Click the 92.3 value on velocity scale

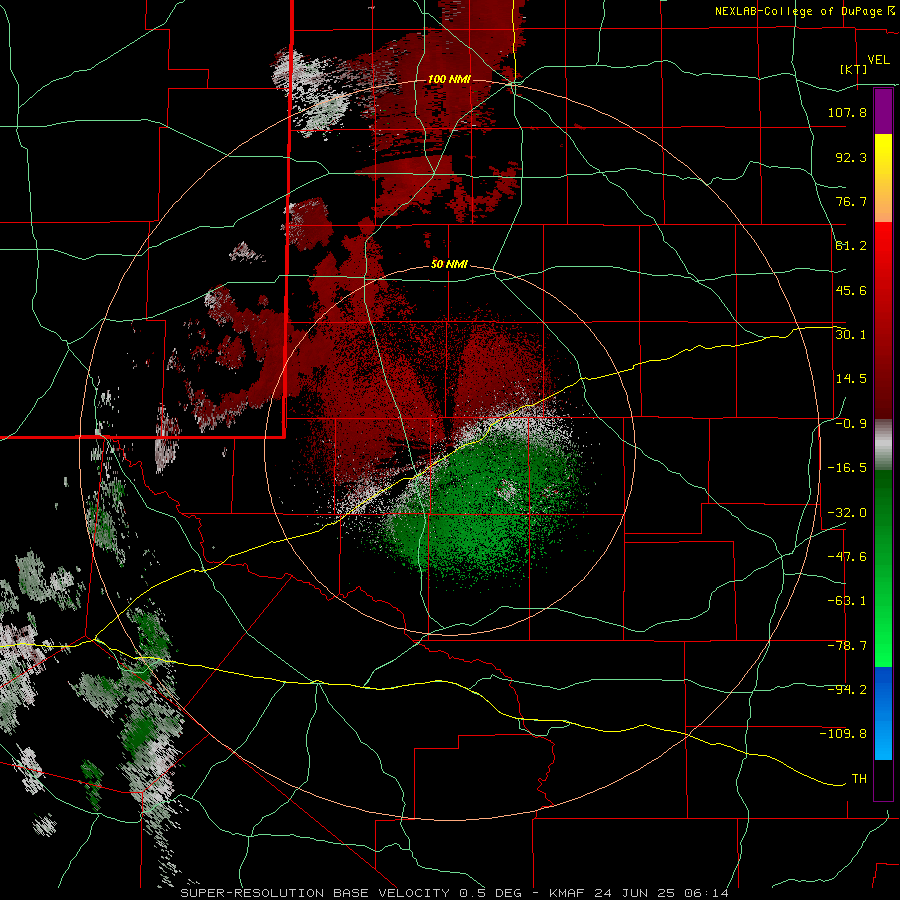click(851, 157)
